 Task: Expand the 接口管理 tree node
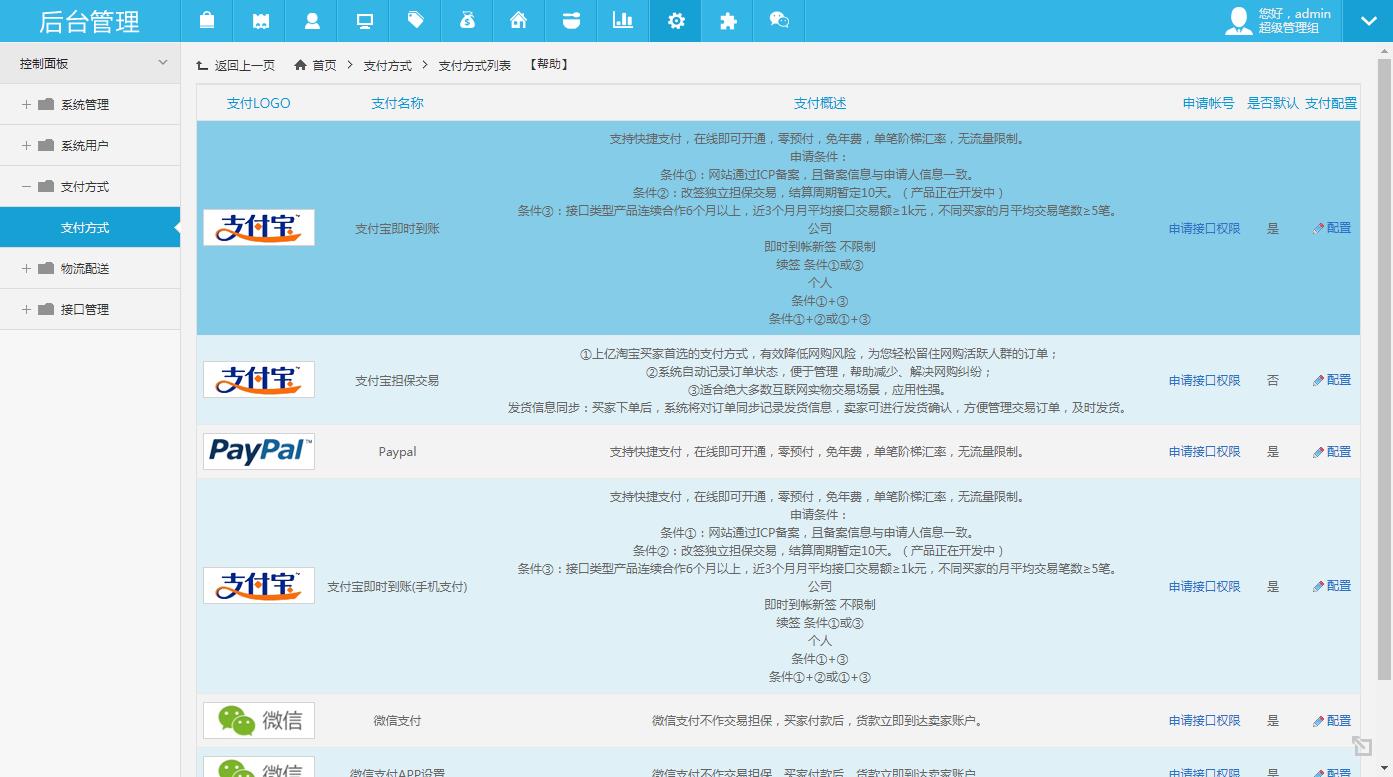point(26,309)
